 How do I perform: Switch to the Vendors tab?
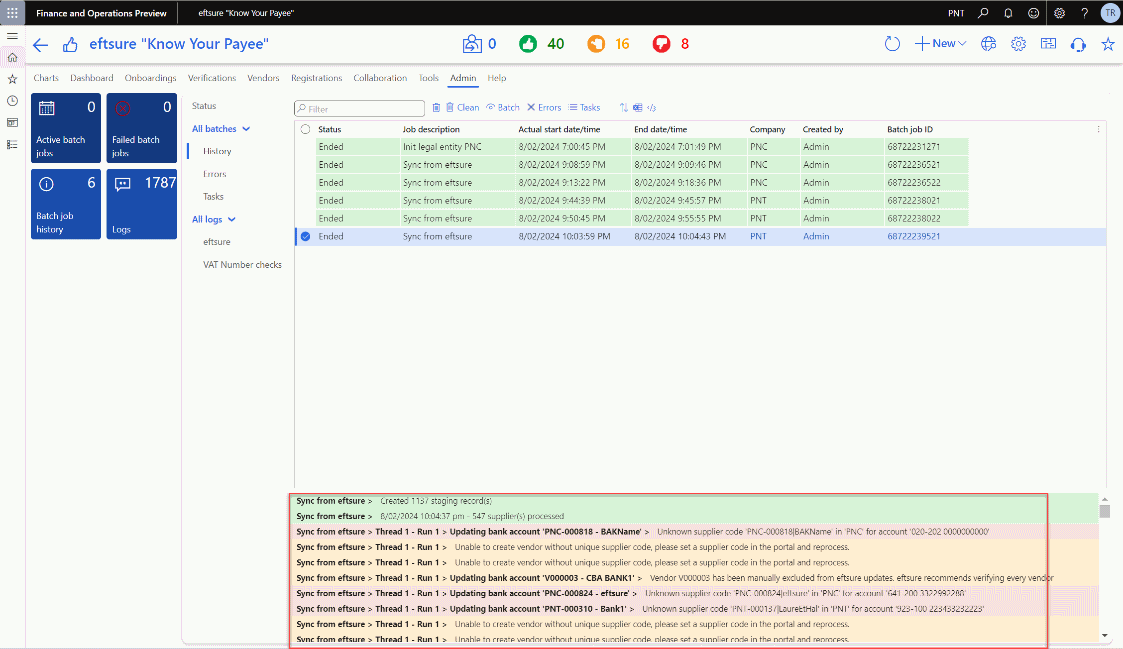click(x=263, y=78)
